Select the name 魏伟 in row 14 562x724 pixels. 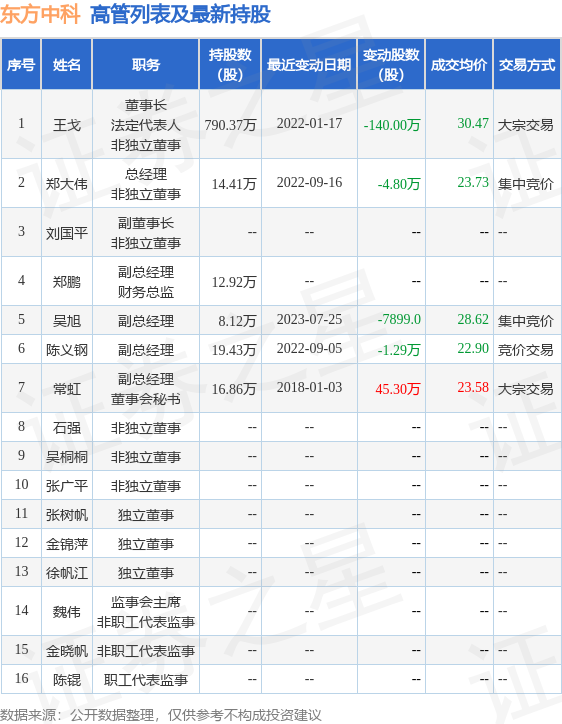pos(66,612)
